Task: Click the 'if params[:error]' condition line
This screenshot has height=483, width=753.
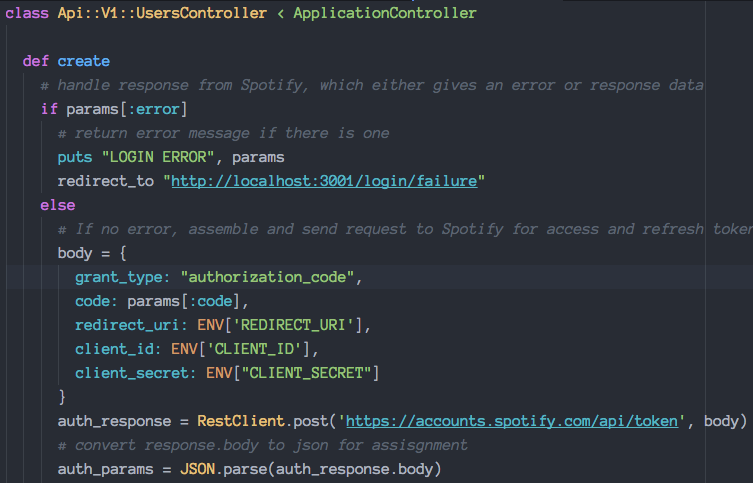Action: click(114, 109)
